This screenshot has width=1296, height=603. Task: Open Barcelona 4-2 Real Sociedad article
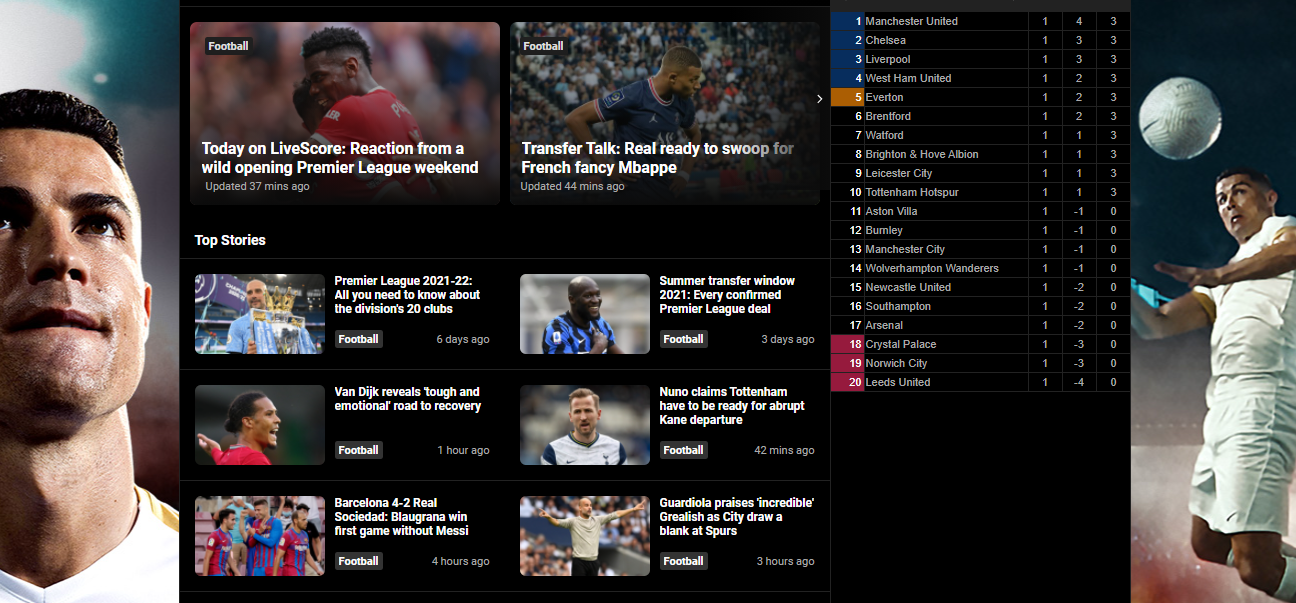coord(401,517)
